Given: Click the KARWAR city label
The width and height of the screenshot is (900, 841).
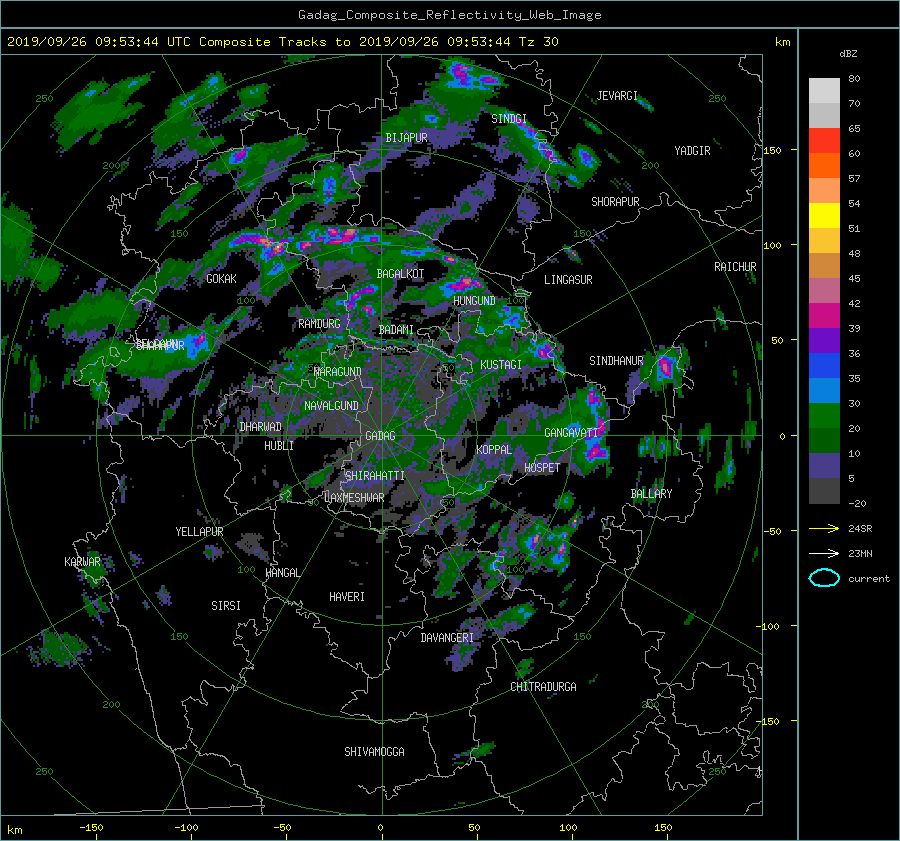Looking at the screenshot, I should (x=82, y=562).
